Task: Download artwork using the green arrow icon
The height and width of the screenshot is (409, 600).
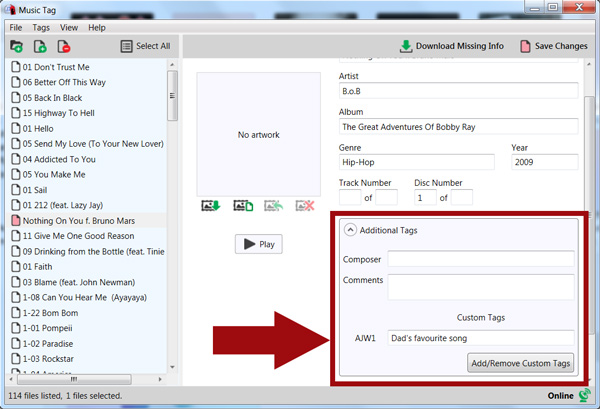Action: 211,206
